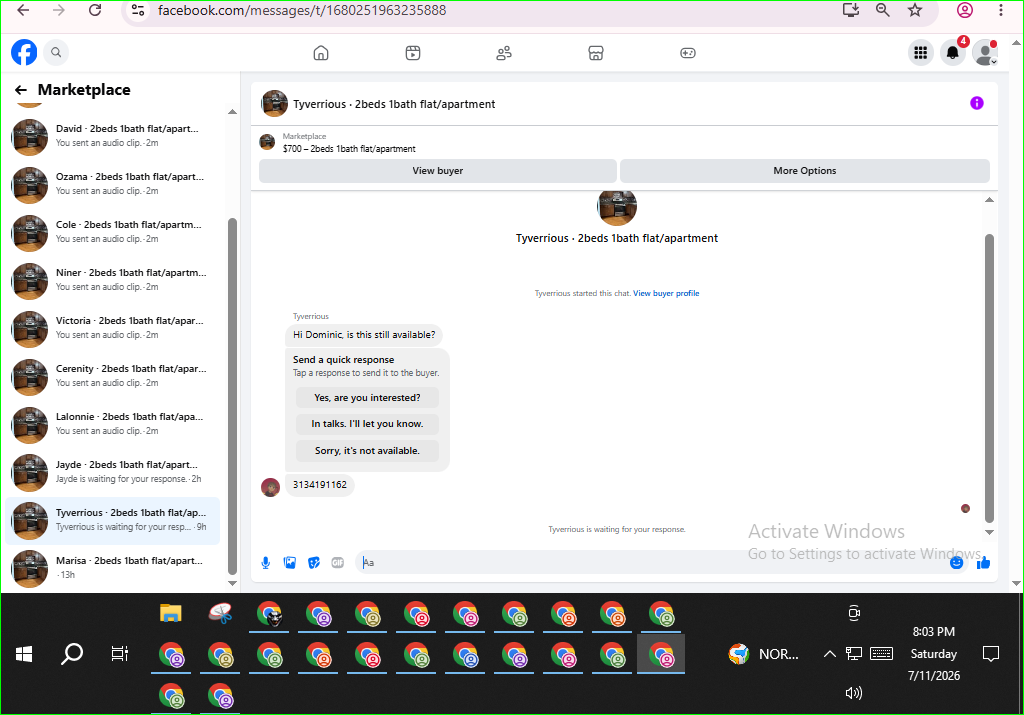Viewport: 1024px width, 715px height.
Task: Choose a GIF icon
Action: tap(338, 563)
